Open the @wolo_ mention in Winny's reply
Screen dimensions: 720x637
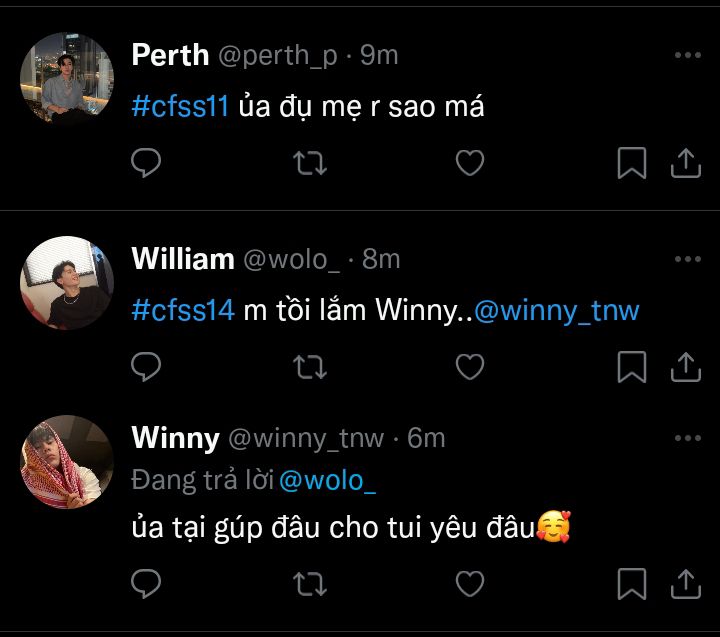(327, 481)
